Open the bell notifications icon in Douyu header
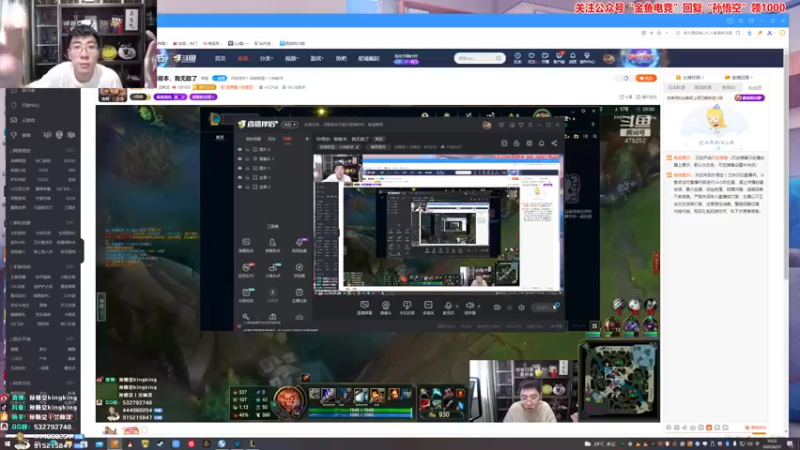Viewport: 800px width, 450px height. (x=572, y=56)
